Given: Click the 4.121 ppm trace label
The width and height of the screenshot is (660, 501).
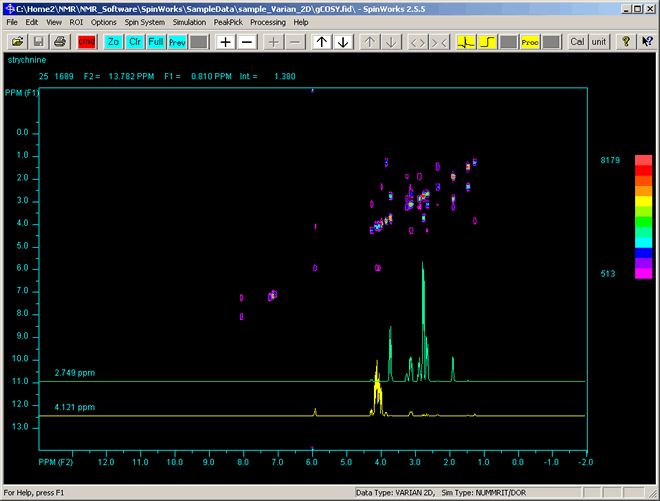Looking at the screenshot, I should [x=75, y=408].
